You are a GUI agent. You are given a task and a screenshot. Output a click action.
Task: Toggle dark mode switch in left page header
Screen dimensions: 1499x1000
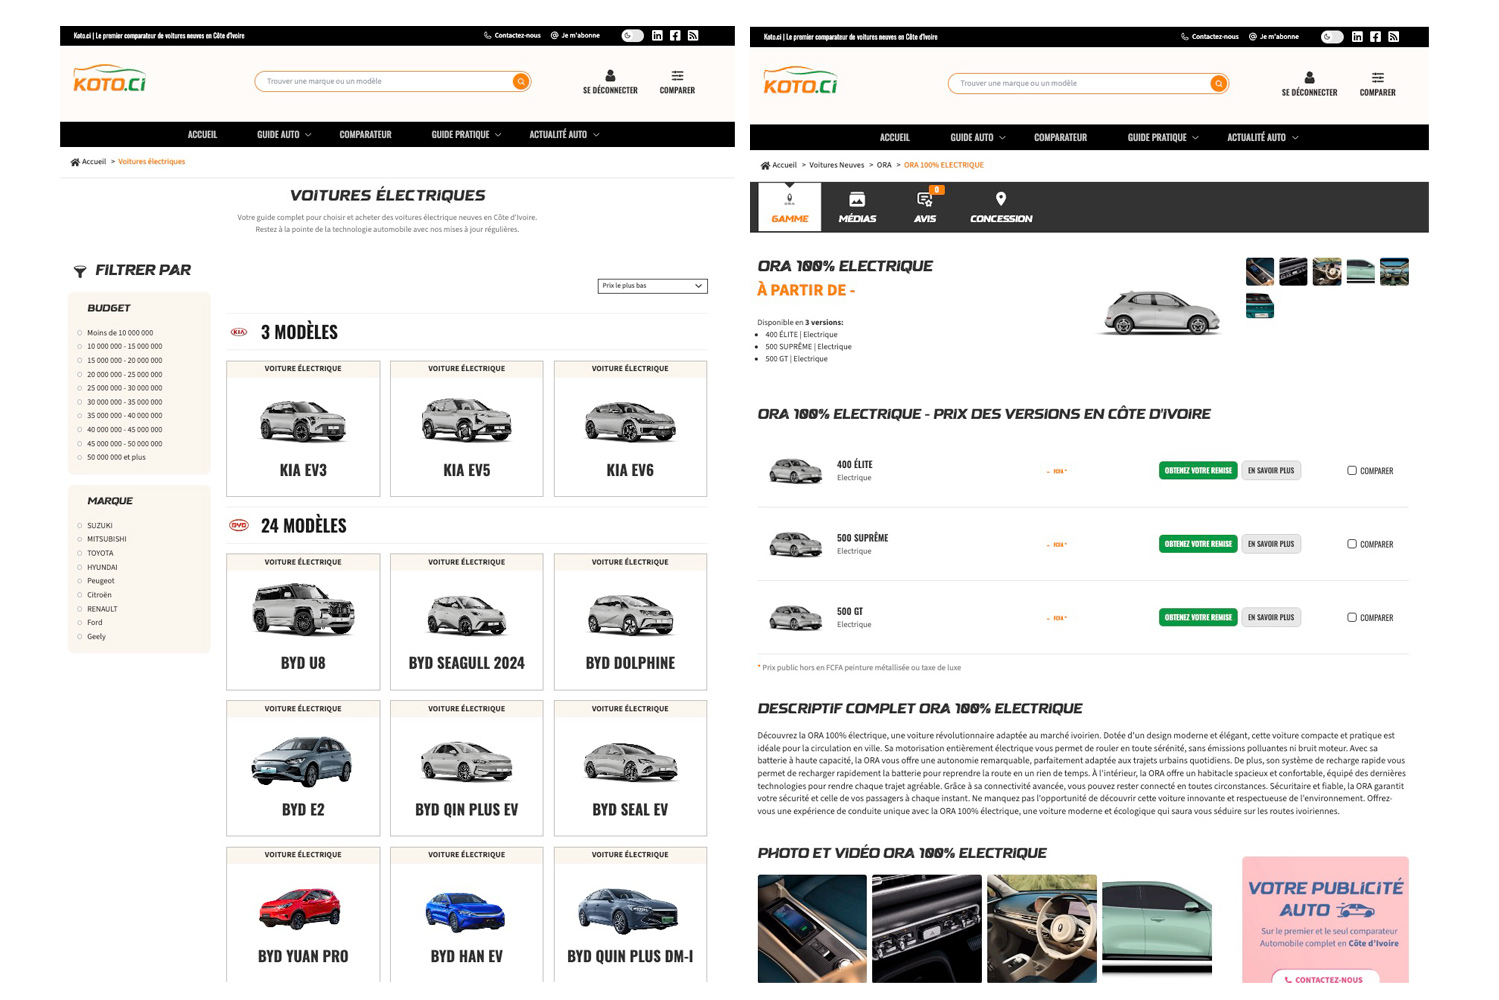632,35
